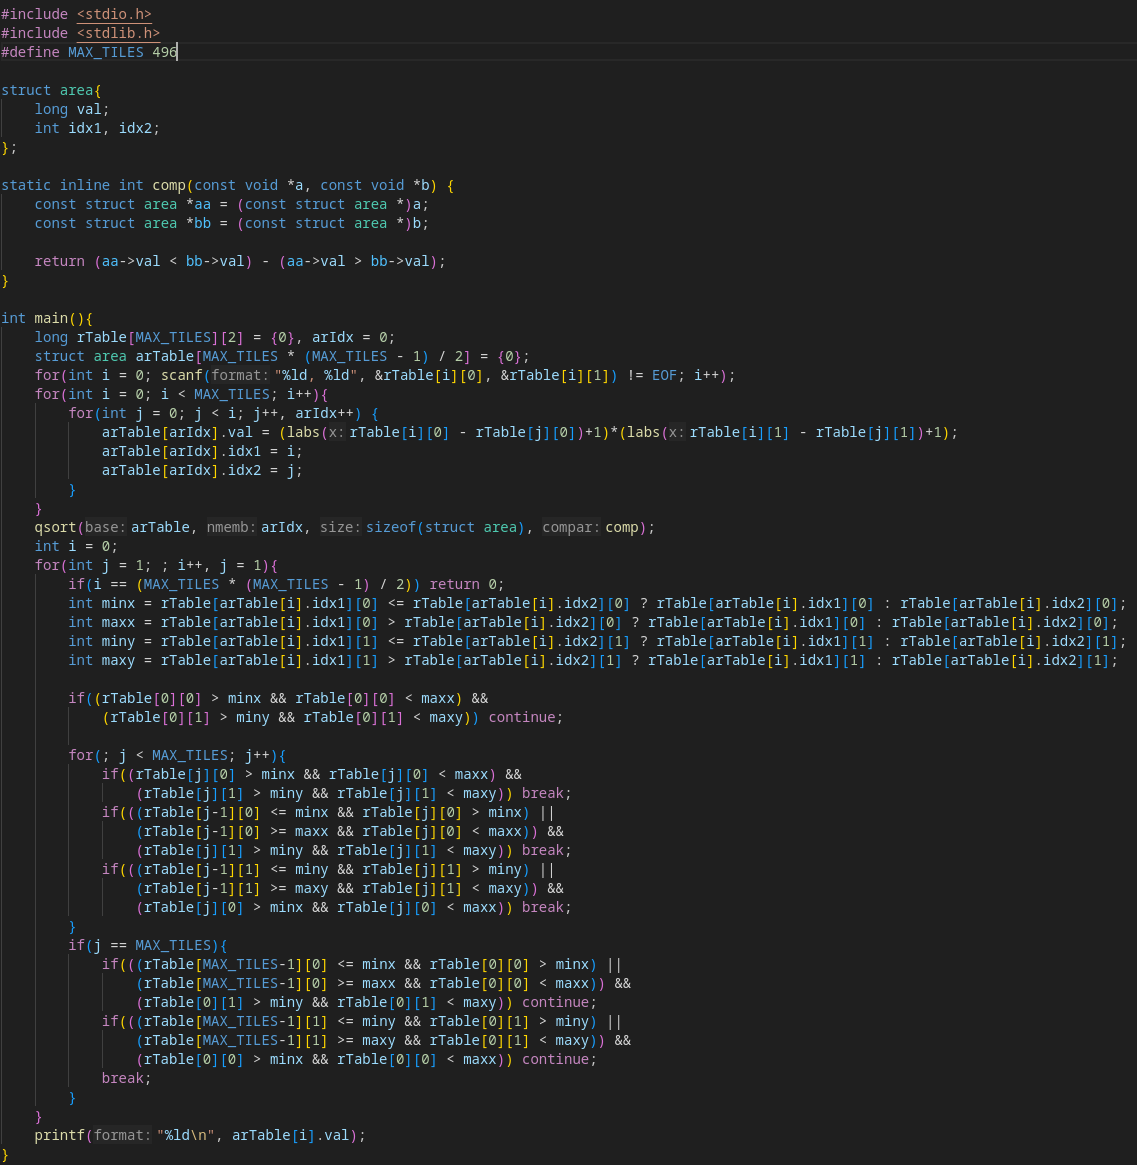The image size is (1137, 1165).
Task: Click the 'size:' inlay hint
Action: click(x=341, y=528)
